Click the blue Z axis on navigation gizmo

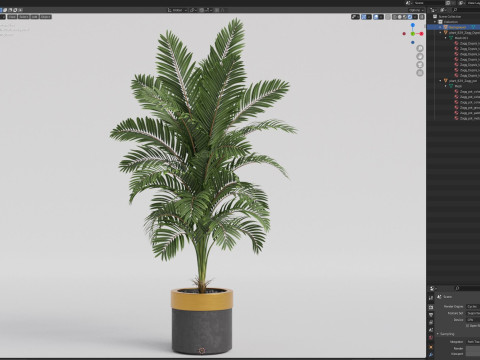(413, 25)
